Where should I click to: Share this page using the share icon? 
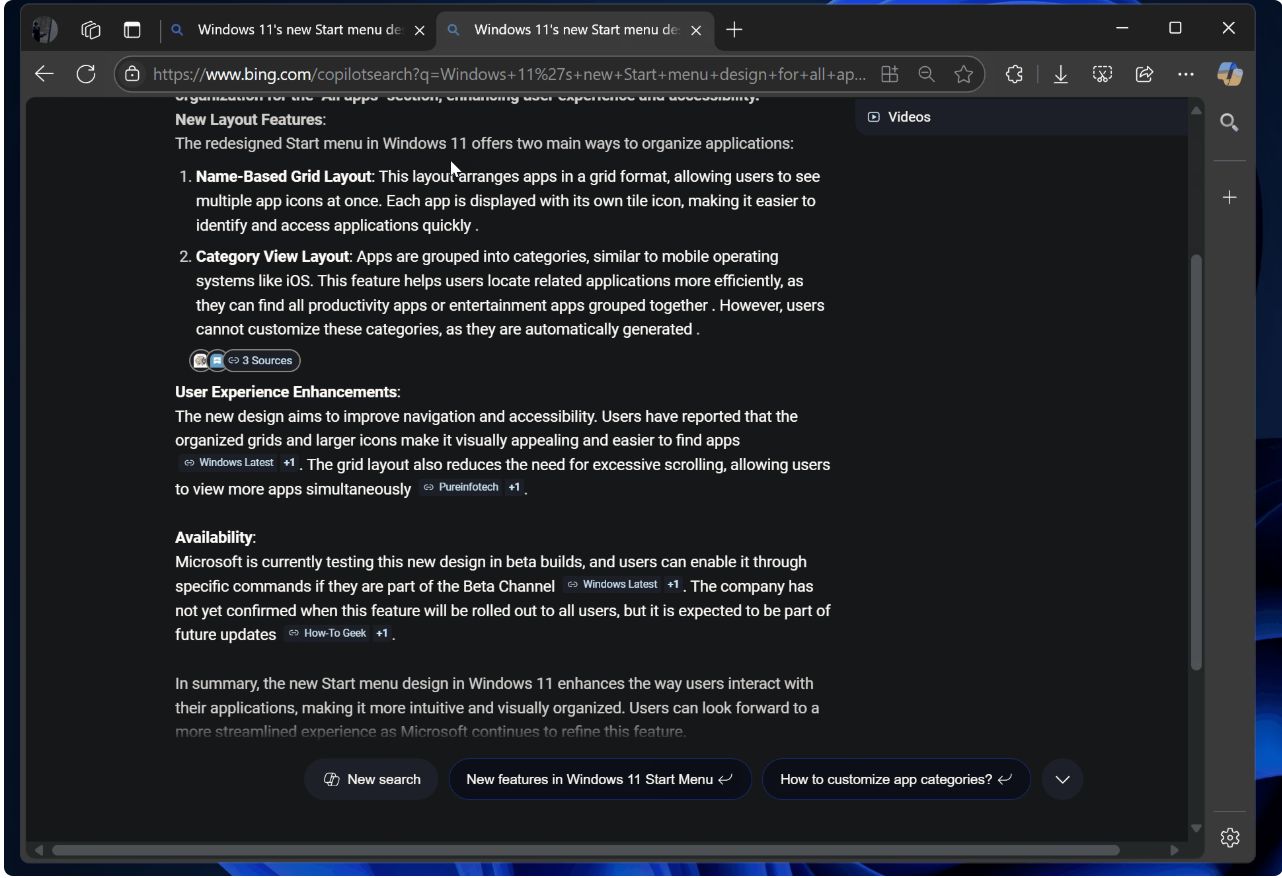coord(1144,74)
